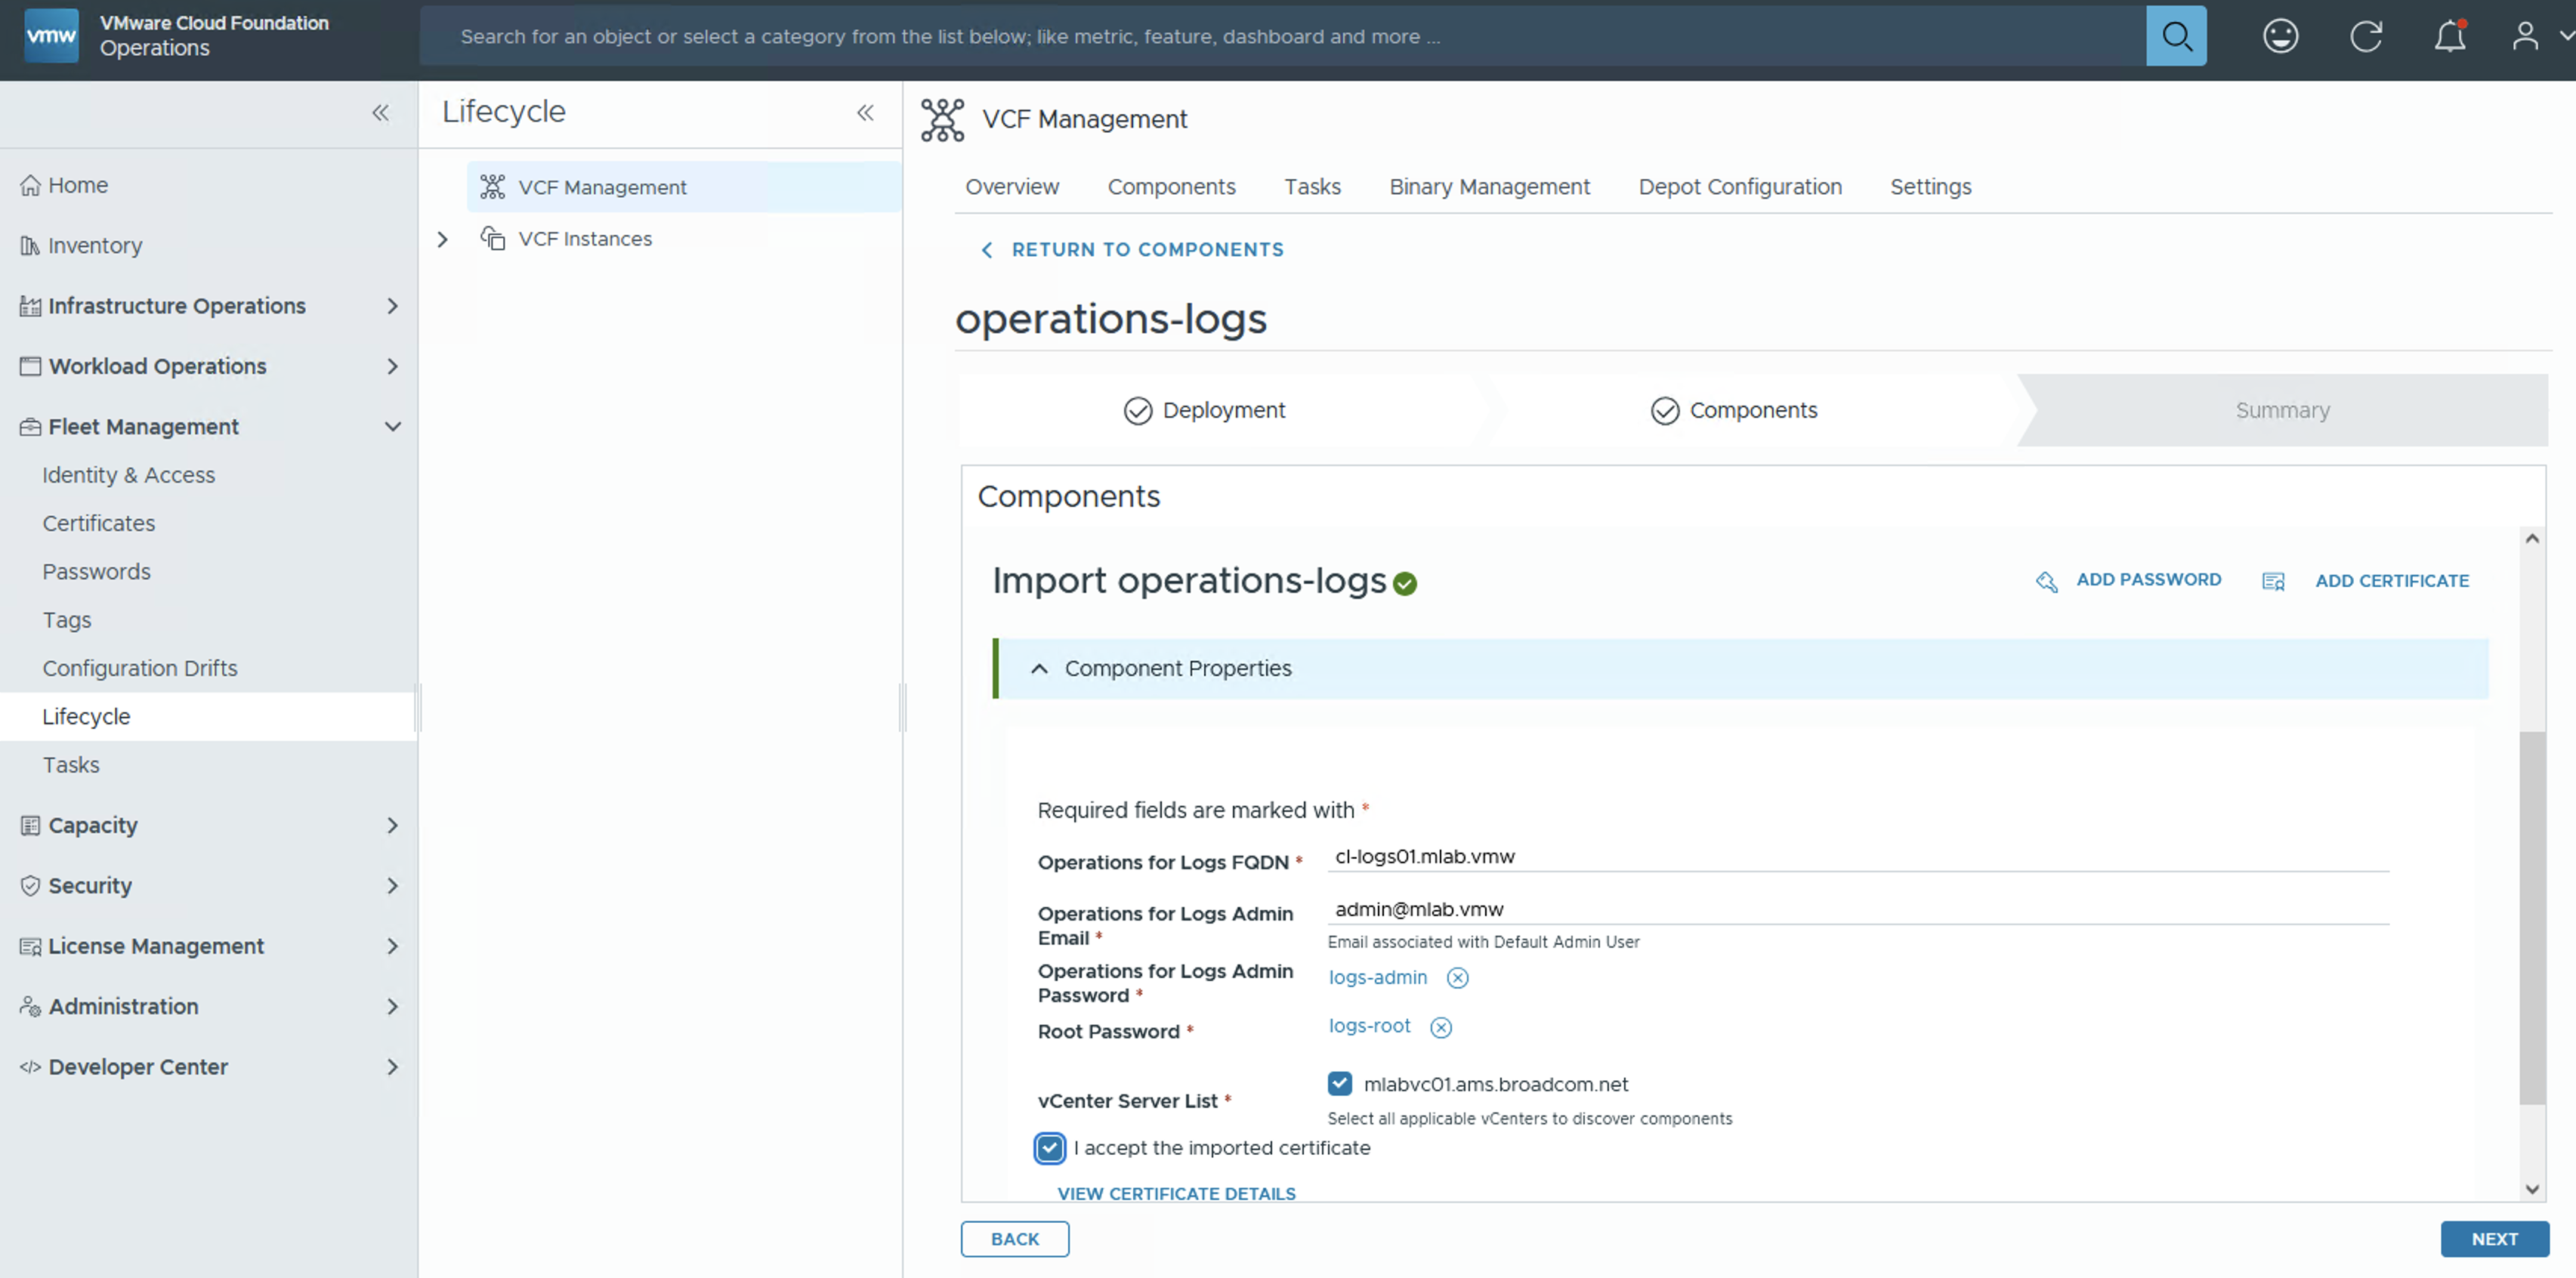Open the Depot Configuration tab
Image resolution: width=2576 pixels, height=1278 pixels.
coord(1739,187)
